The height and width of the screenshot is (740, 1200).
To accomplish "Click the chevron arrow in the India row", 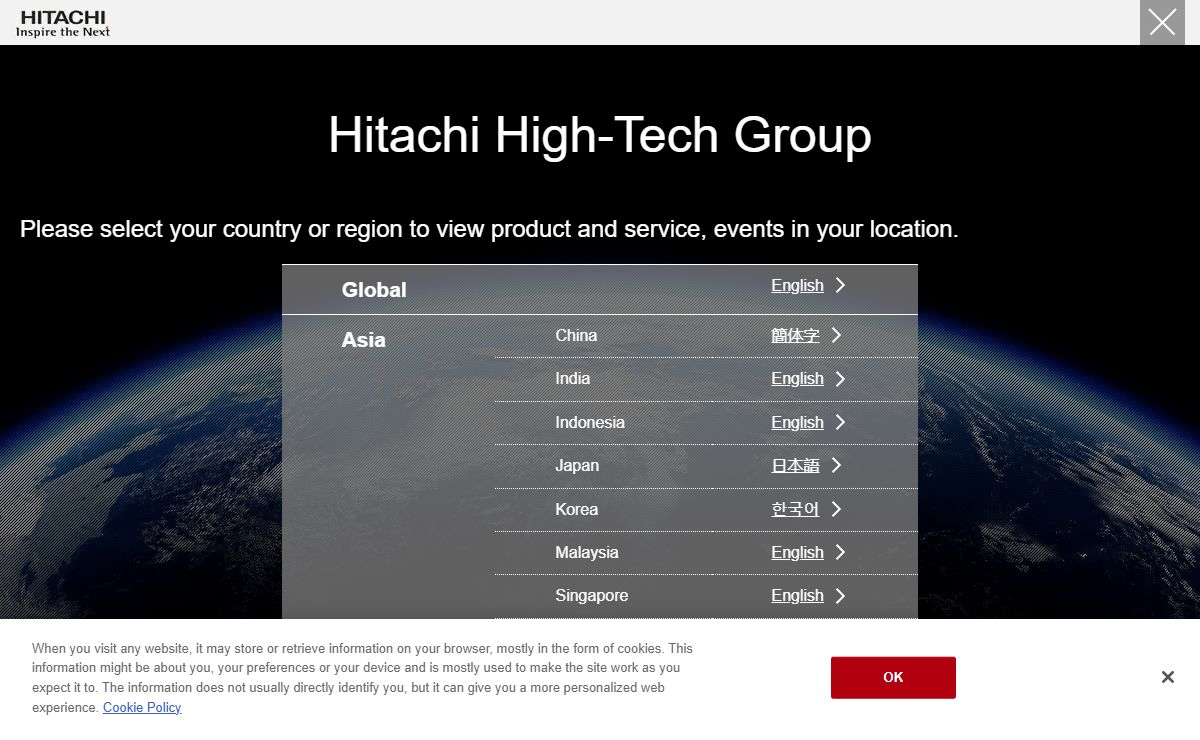I will tap(840, 379).
